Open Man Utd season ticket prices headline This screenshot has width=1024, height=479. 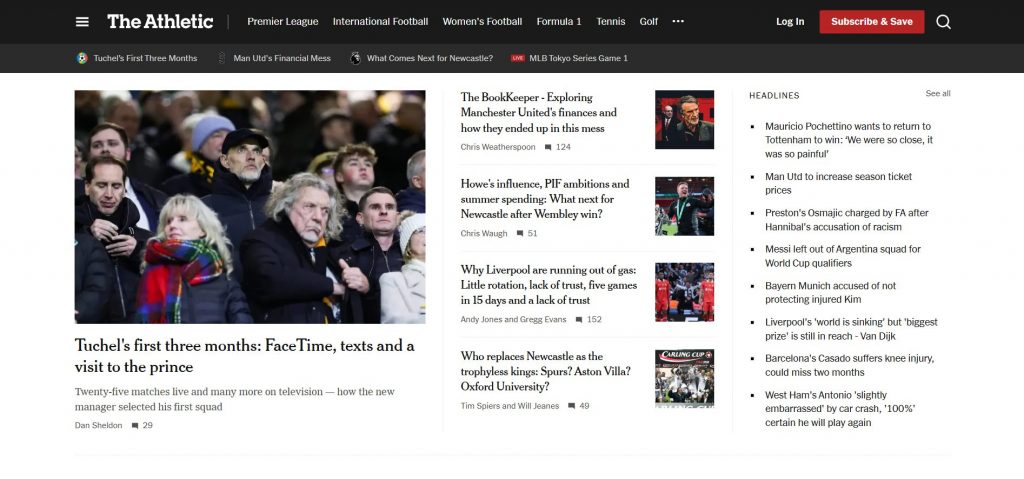839,183
